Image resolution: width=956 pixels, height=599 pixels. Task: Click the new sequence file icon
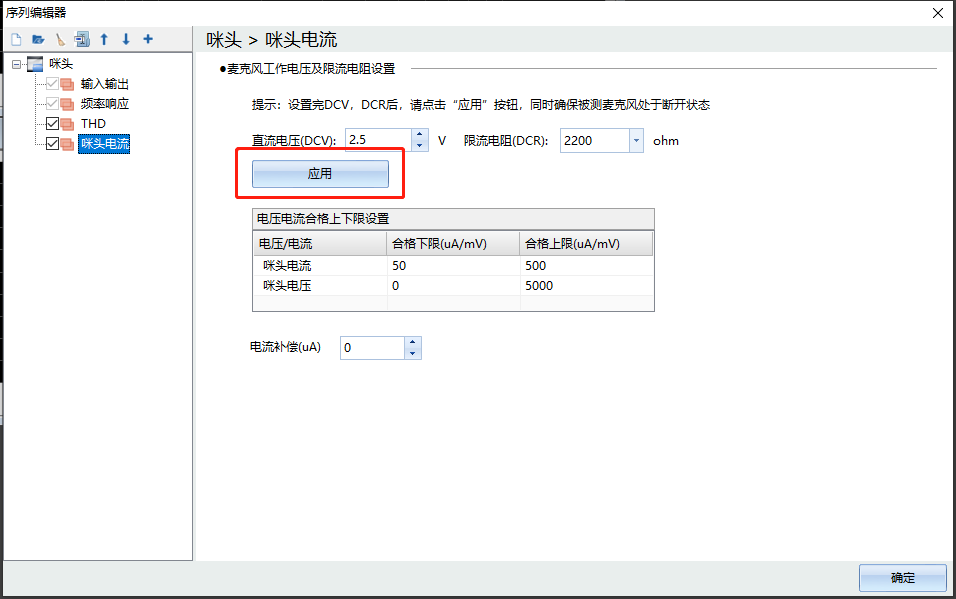tap(16, 40)
